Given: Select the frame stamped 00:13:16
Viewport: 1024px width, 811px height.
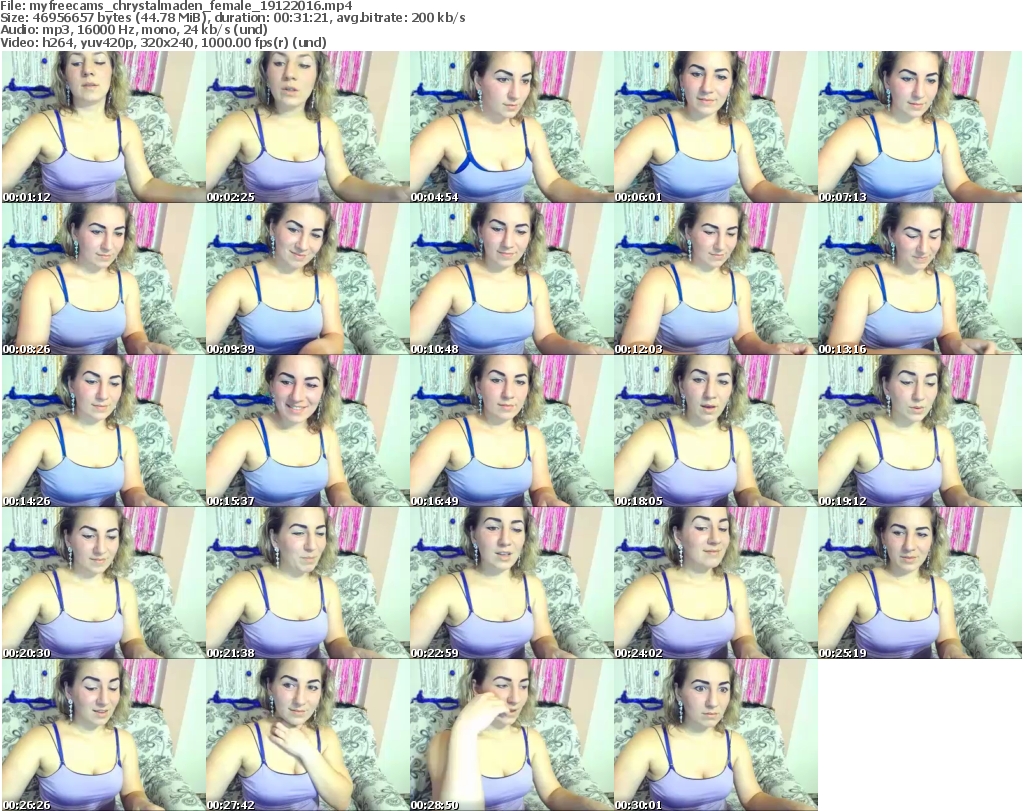Looking at the screenshot, I should tap(920, 279).
